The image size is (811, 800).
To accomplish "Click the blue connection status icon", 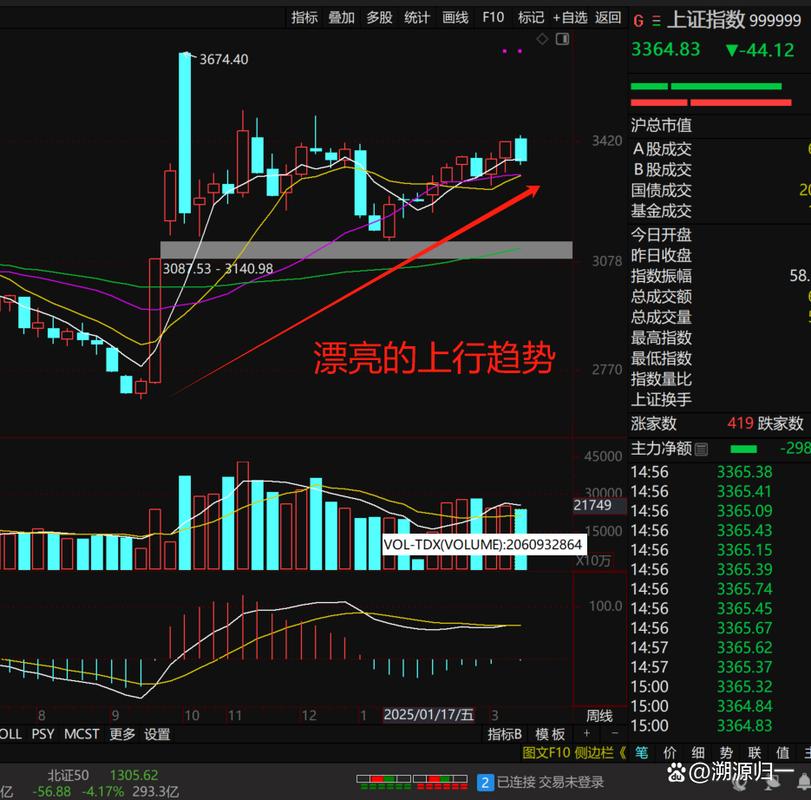I will (485, 782).
